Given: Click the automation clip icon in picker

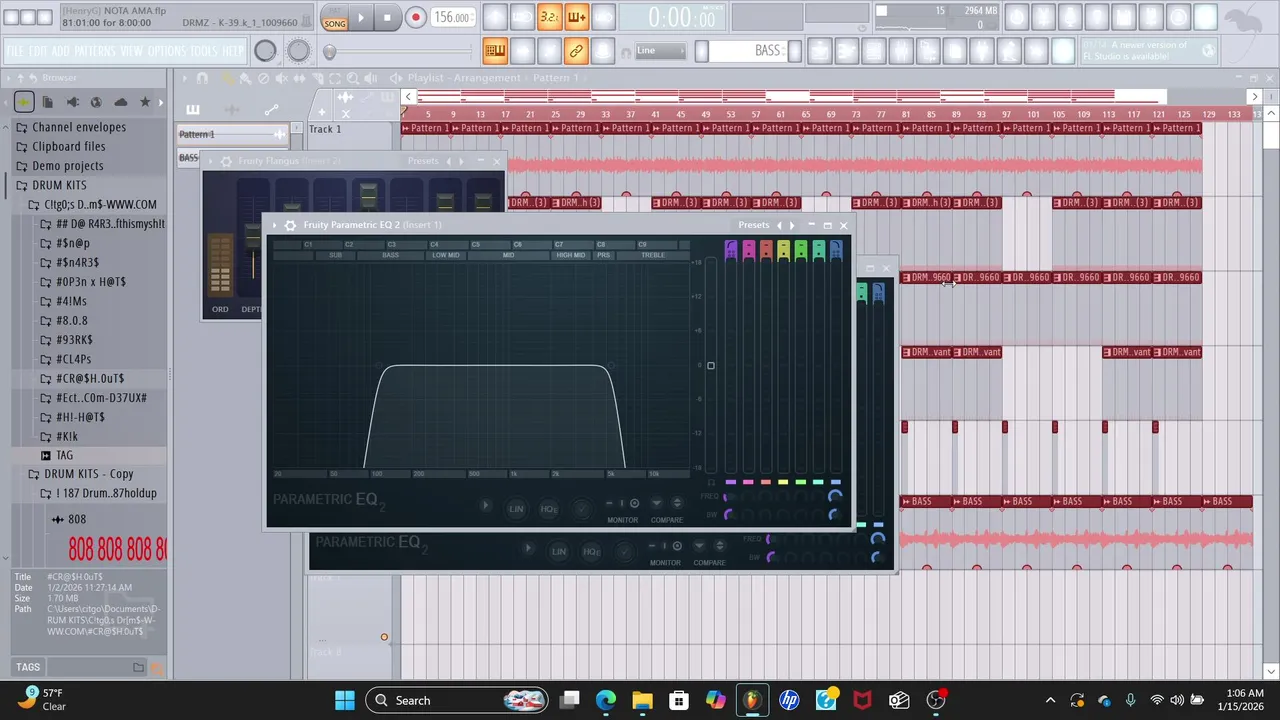Looking at the screenshot, I should pos(271,110).
